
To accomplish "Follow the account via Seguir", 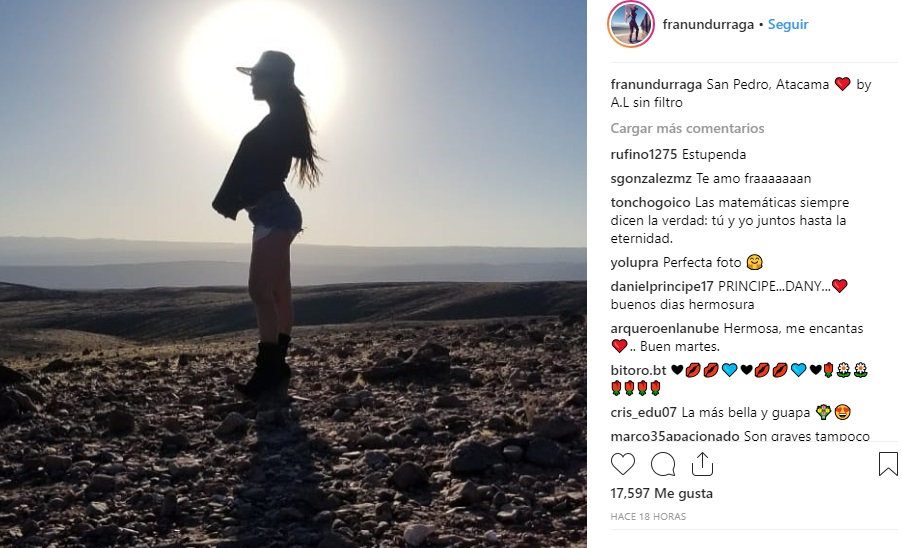I will (x=788, y=25).
